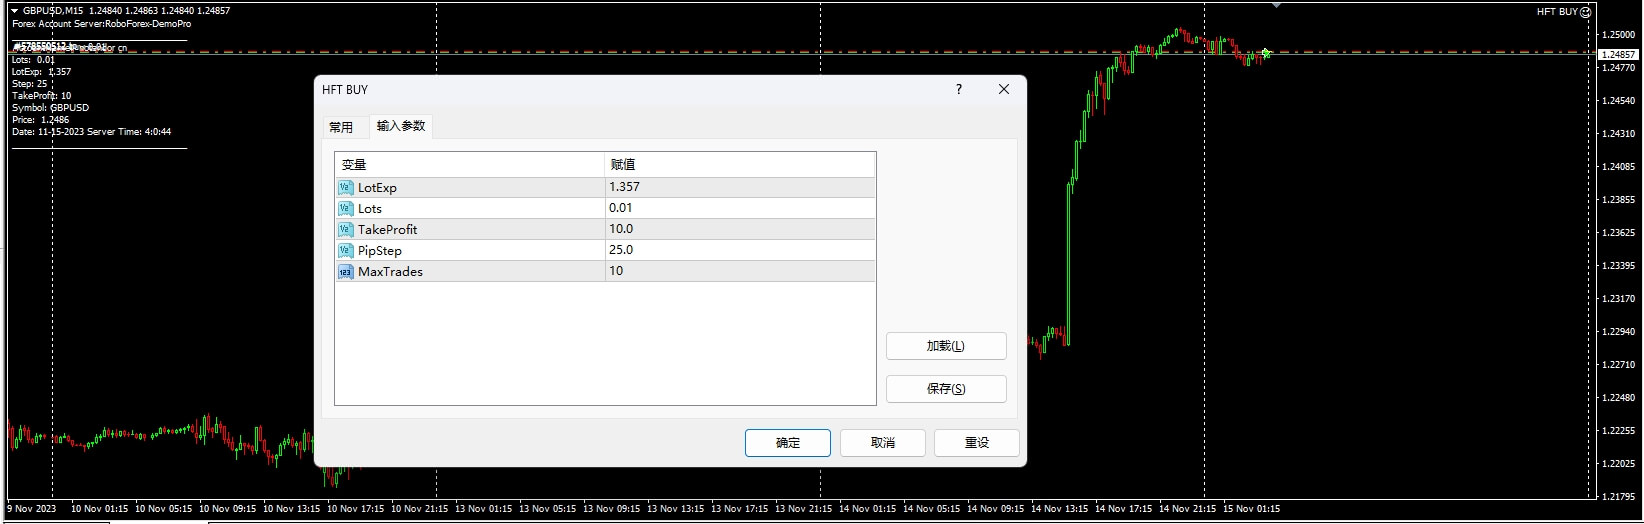This screenshot has width=1644, height=524.
Task: Click the Forex Account Server text
Action: [x=101, y=24]
